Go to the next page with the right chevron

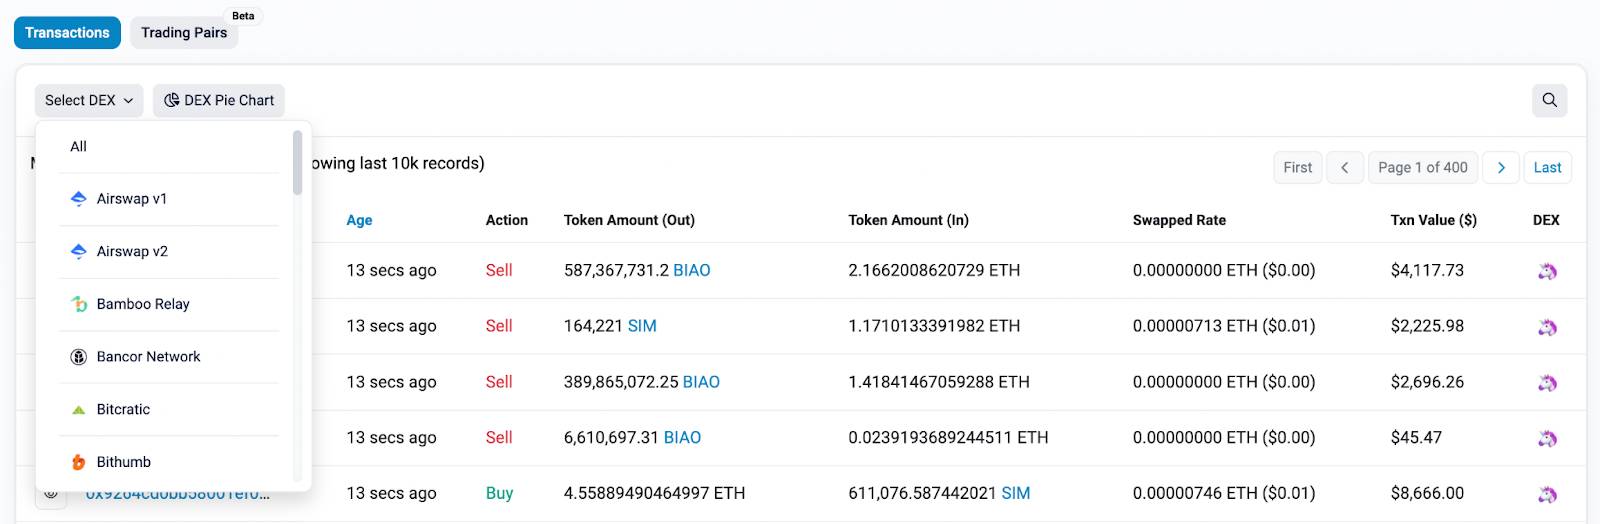(x=1501, y=168)
